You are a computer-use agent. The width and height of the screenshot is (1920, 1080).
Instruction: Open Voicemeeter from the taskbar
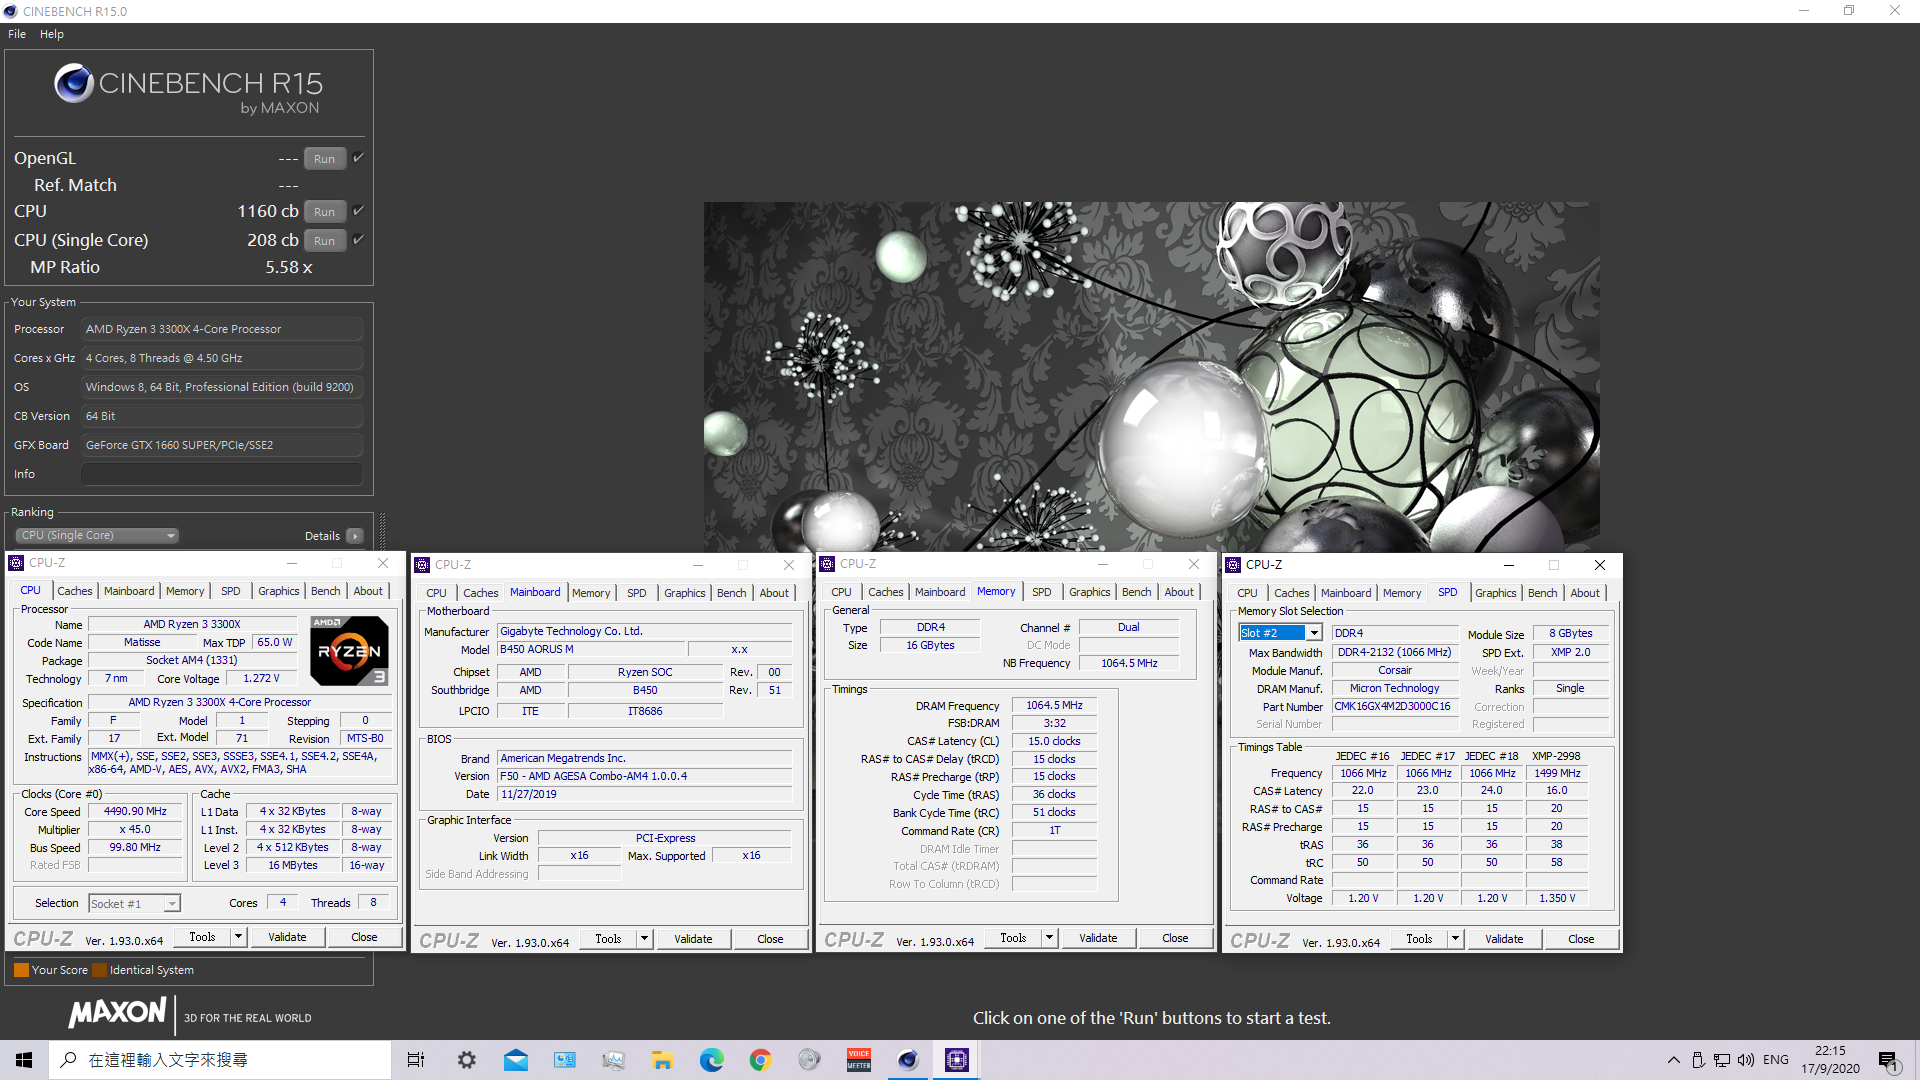pos(858,1060)
